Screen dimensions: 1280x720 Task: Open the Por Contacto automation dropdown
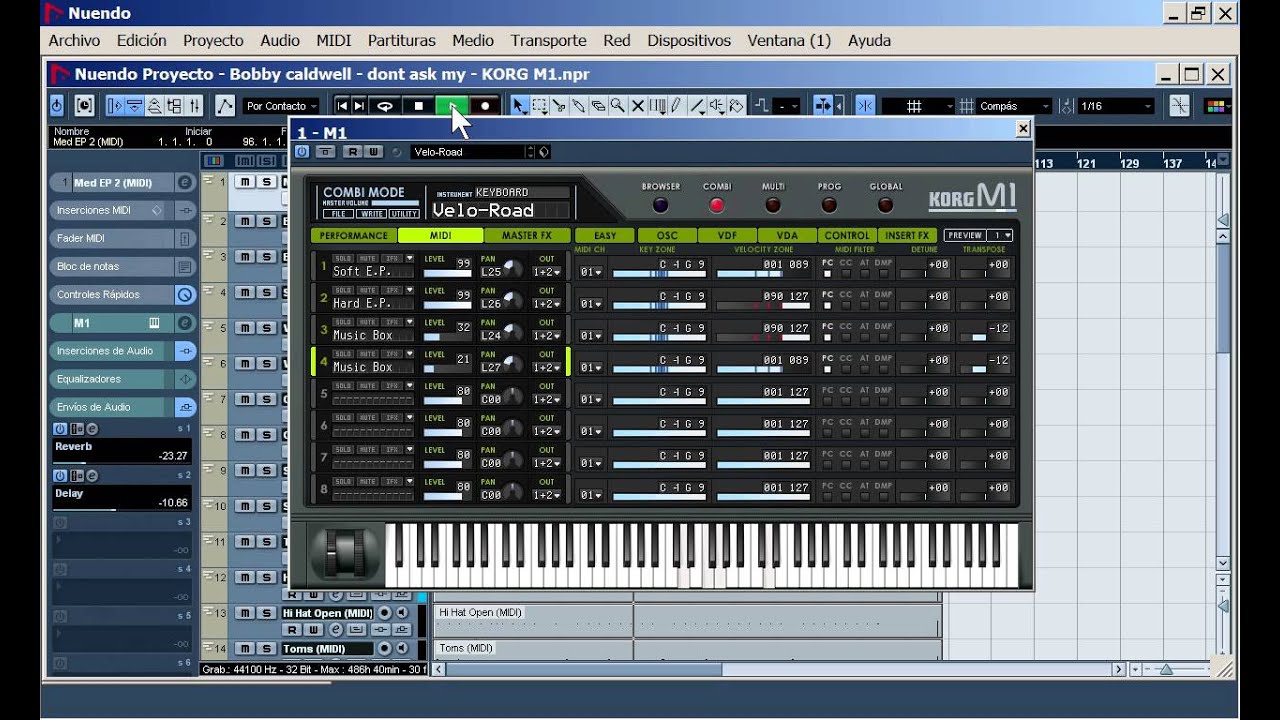click(281, 105)
